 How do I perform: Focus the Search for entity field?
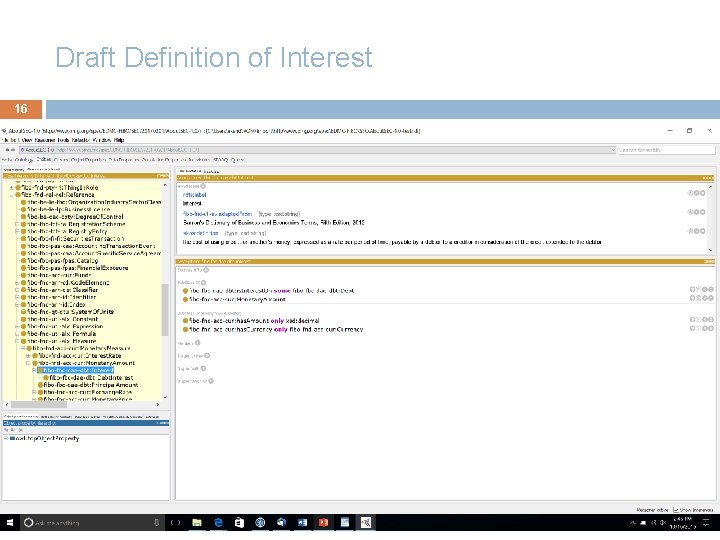pyautogui.click(x=666, y=150)
